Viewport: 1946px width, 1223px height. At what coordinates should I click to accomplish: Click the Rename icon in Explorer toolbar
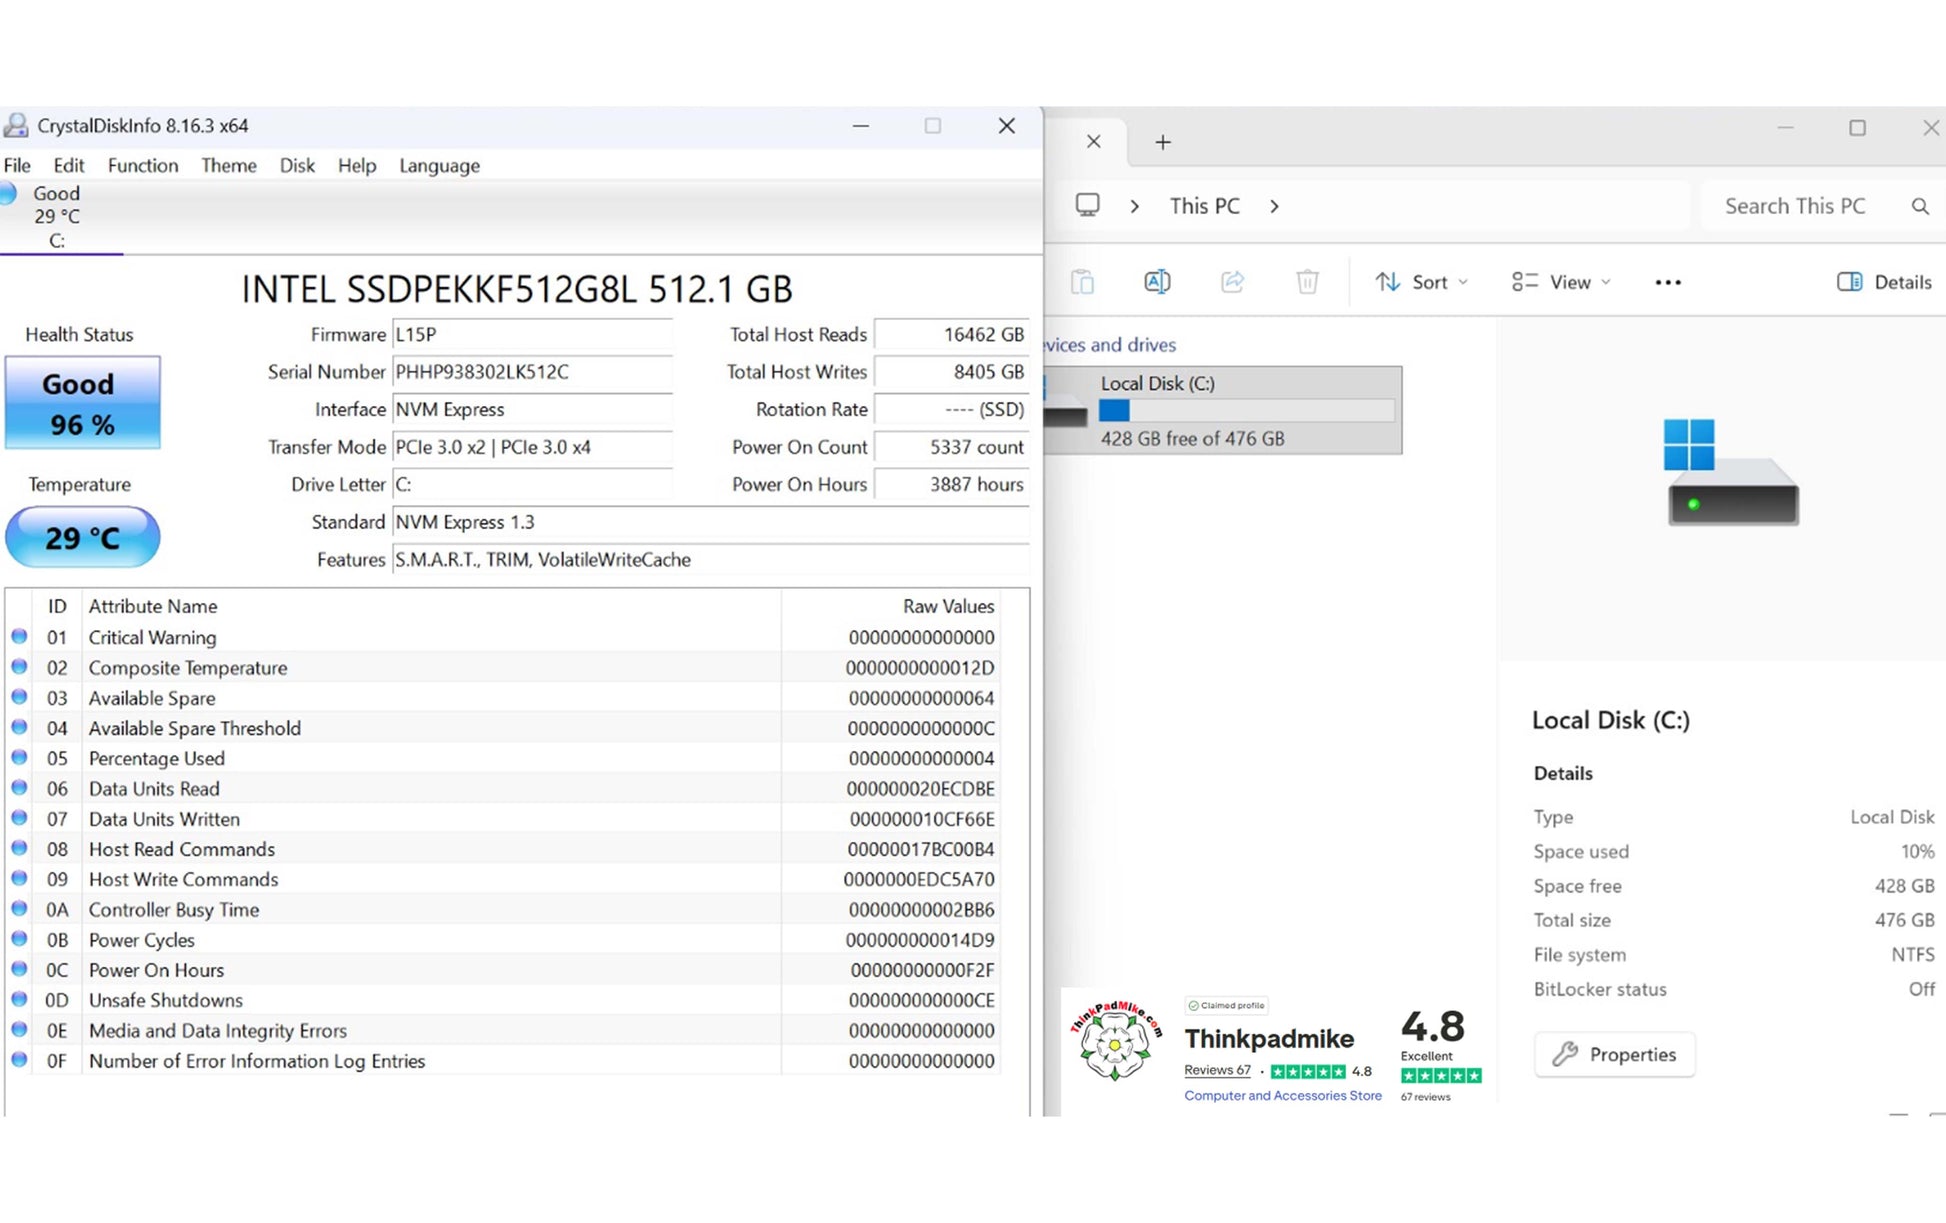click(1157, 282)
